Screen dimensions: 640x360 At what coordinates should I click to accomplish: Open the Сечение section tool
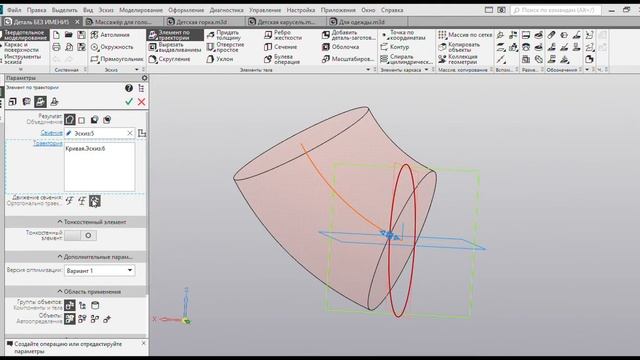point(281,47)
